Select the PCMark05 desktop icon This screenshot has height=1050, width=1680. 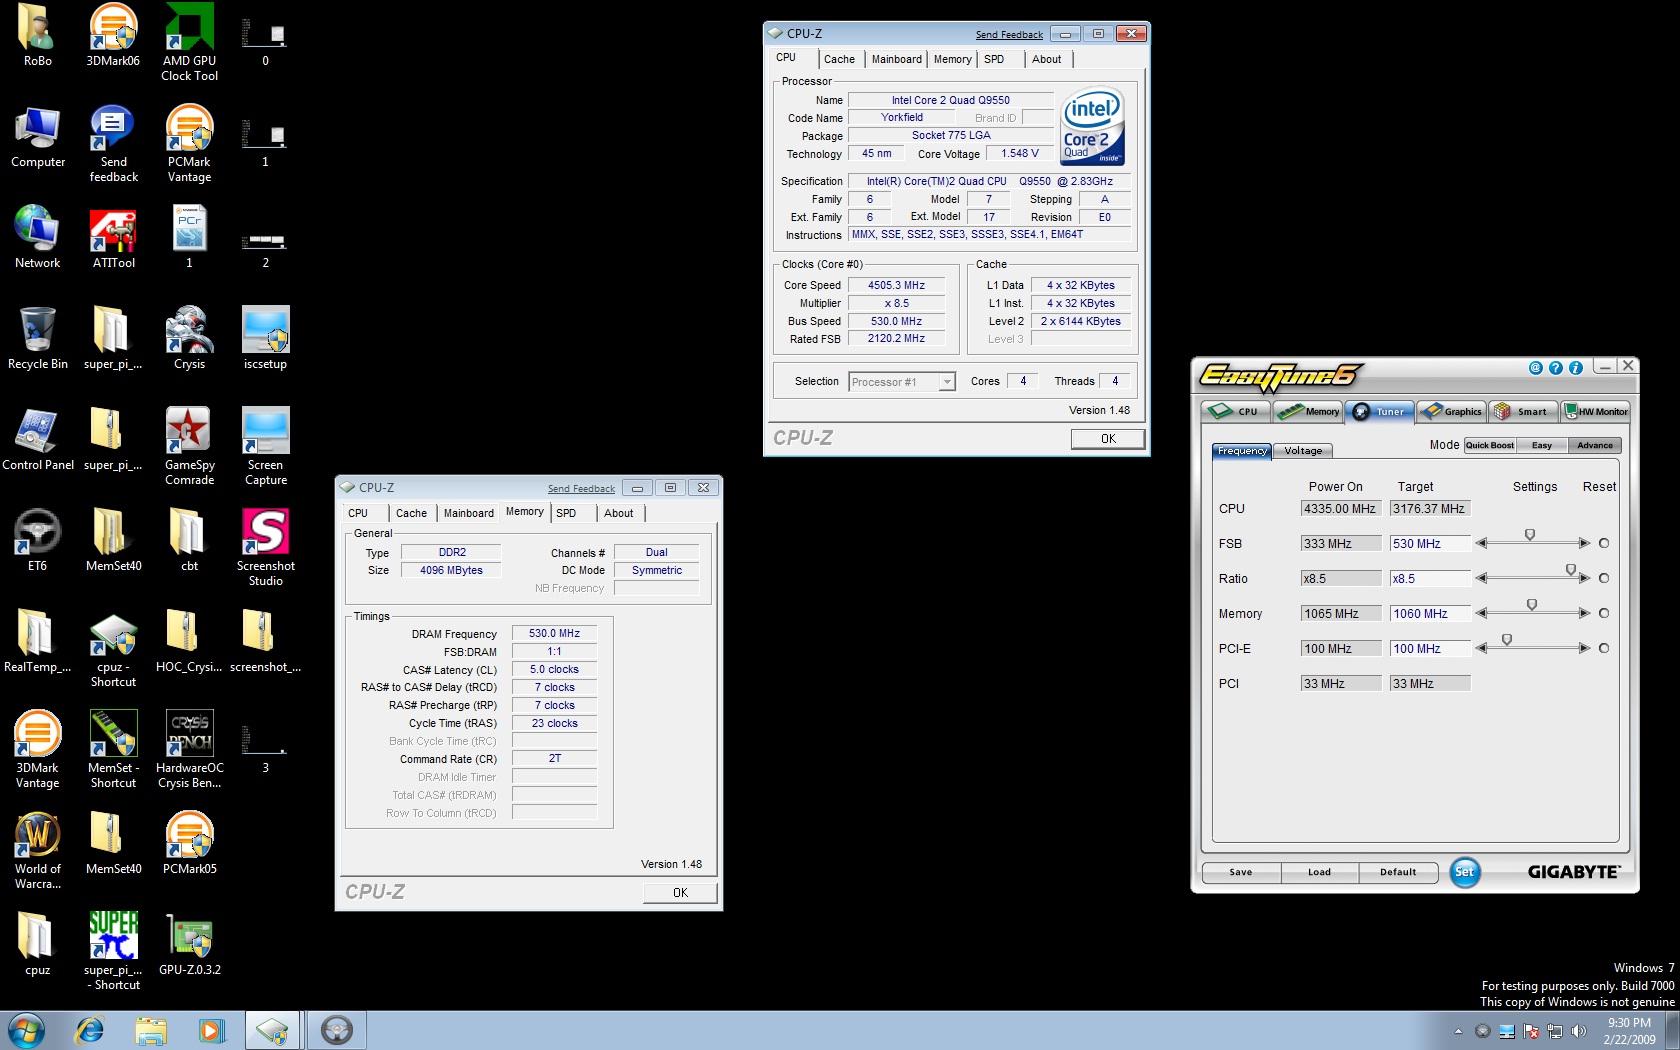coord(189,844)
